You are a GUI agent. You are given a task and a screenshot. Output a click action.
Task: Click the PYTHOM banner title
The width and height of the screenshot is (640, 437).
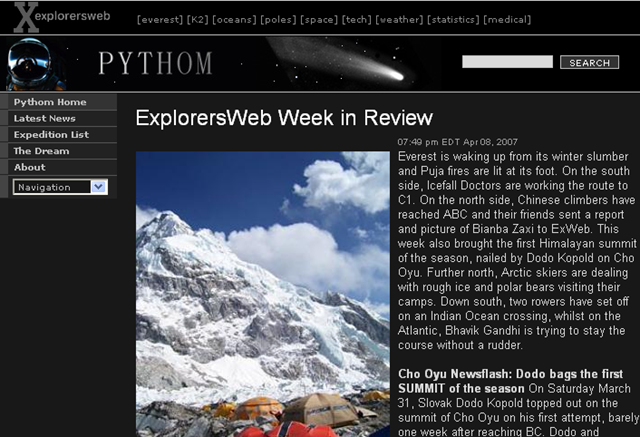[x=155, y=63]
